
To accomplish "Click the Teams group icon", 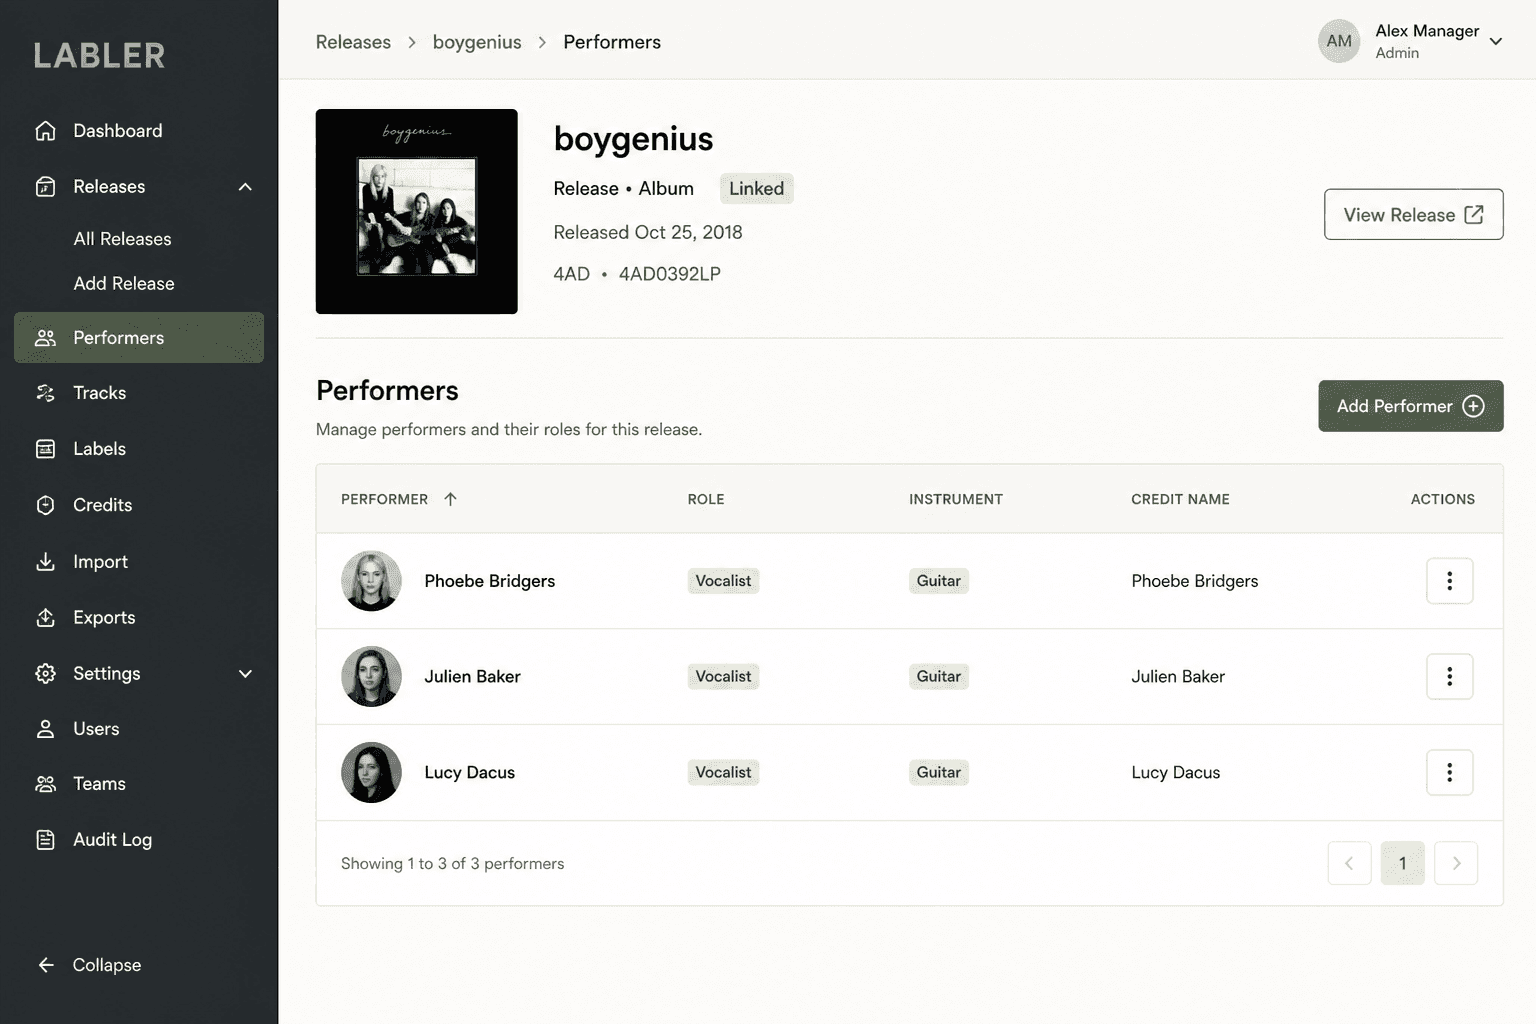I will click(45, 784).
